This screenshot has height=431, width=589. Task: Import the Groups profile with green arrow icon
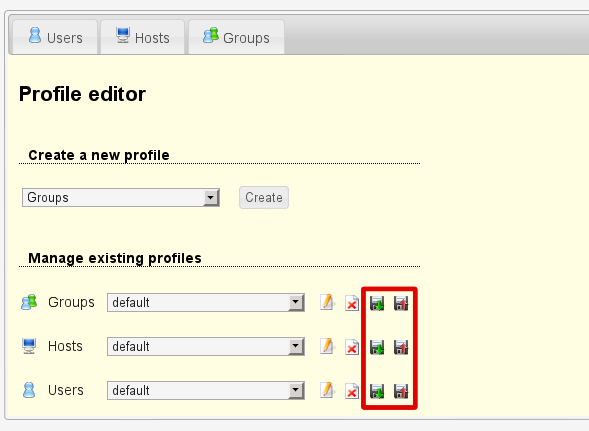(377, 303)
